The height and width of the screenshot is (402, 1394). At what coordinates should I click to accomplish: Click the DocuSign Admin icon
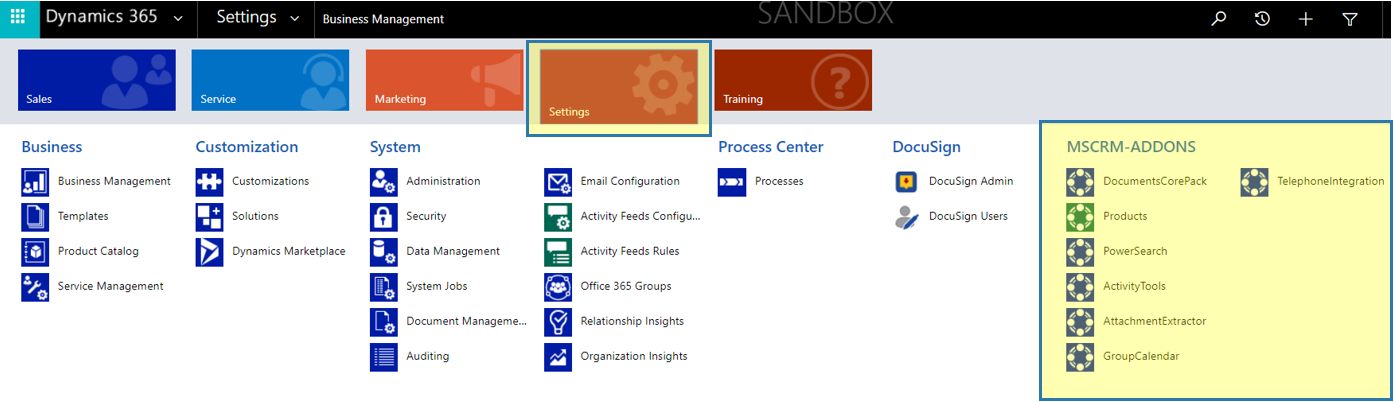[907, 182]
